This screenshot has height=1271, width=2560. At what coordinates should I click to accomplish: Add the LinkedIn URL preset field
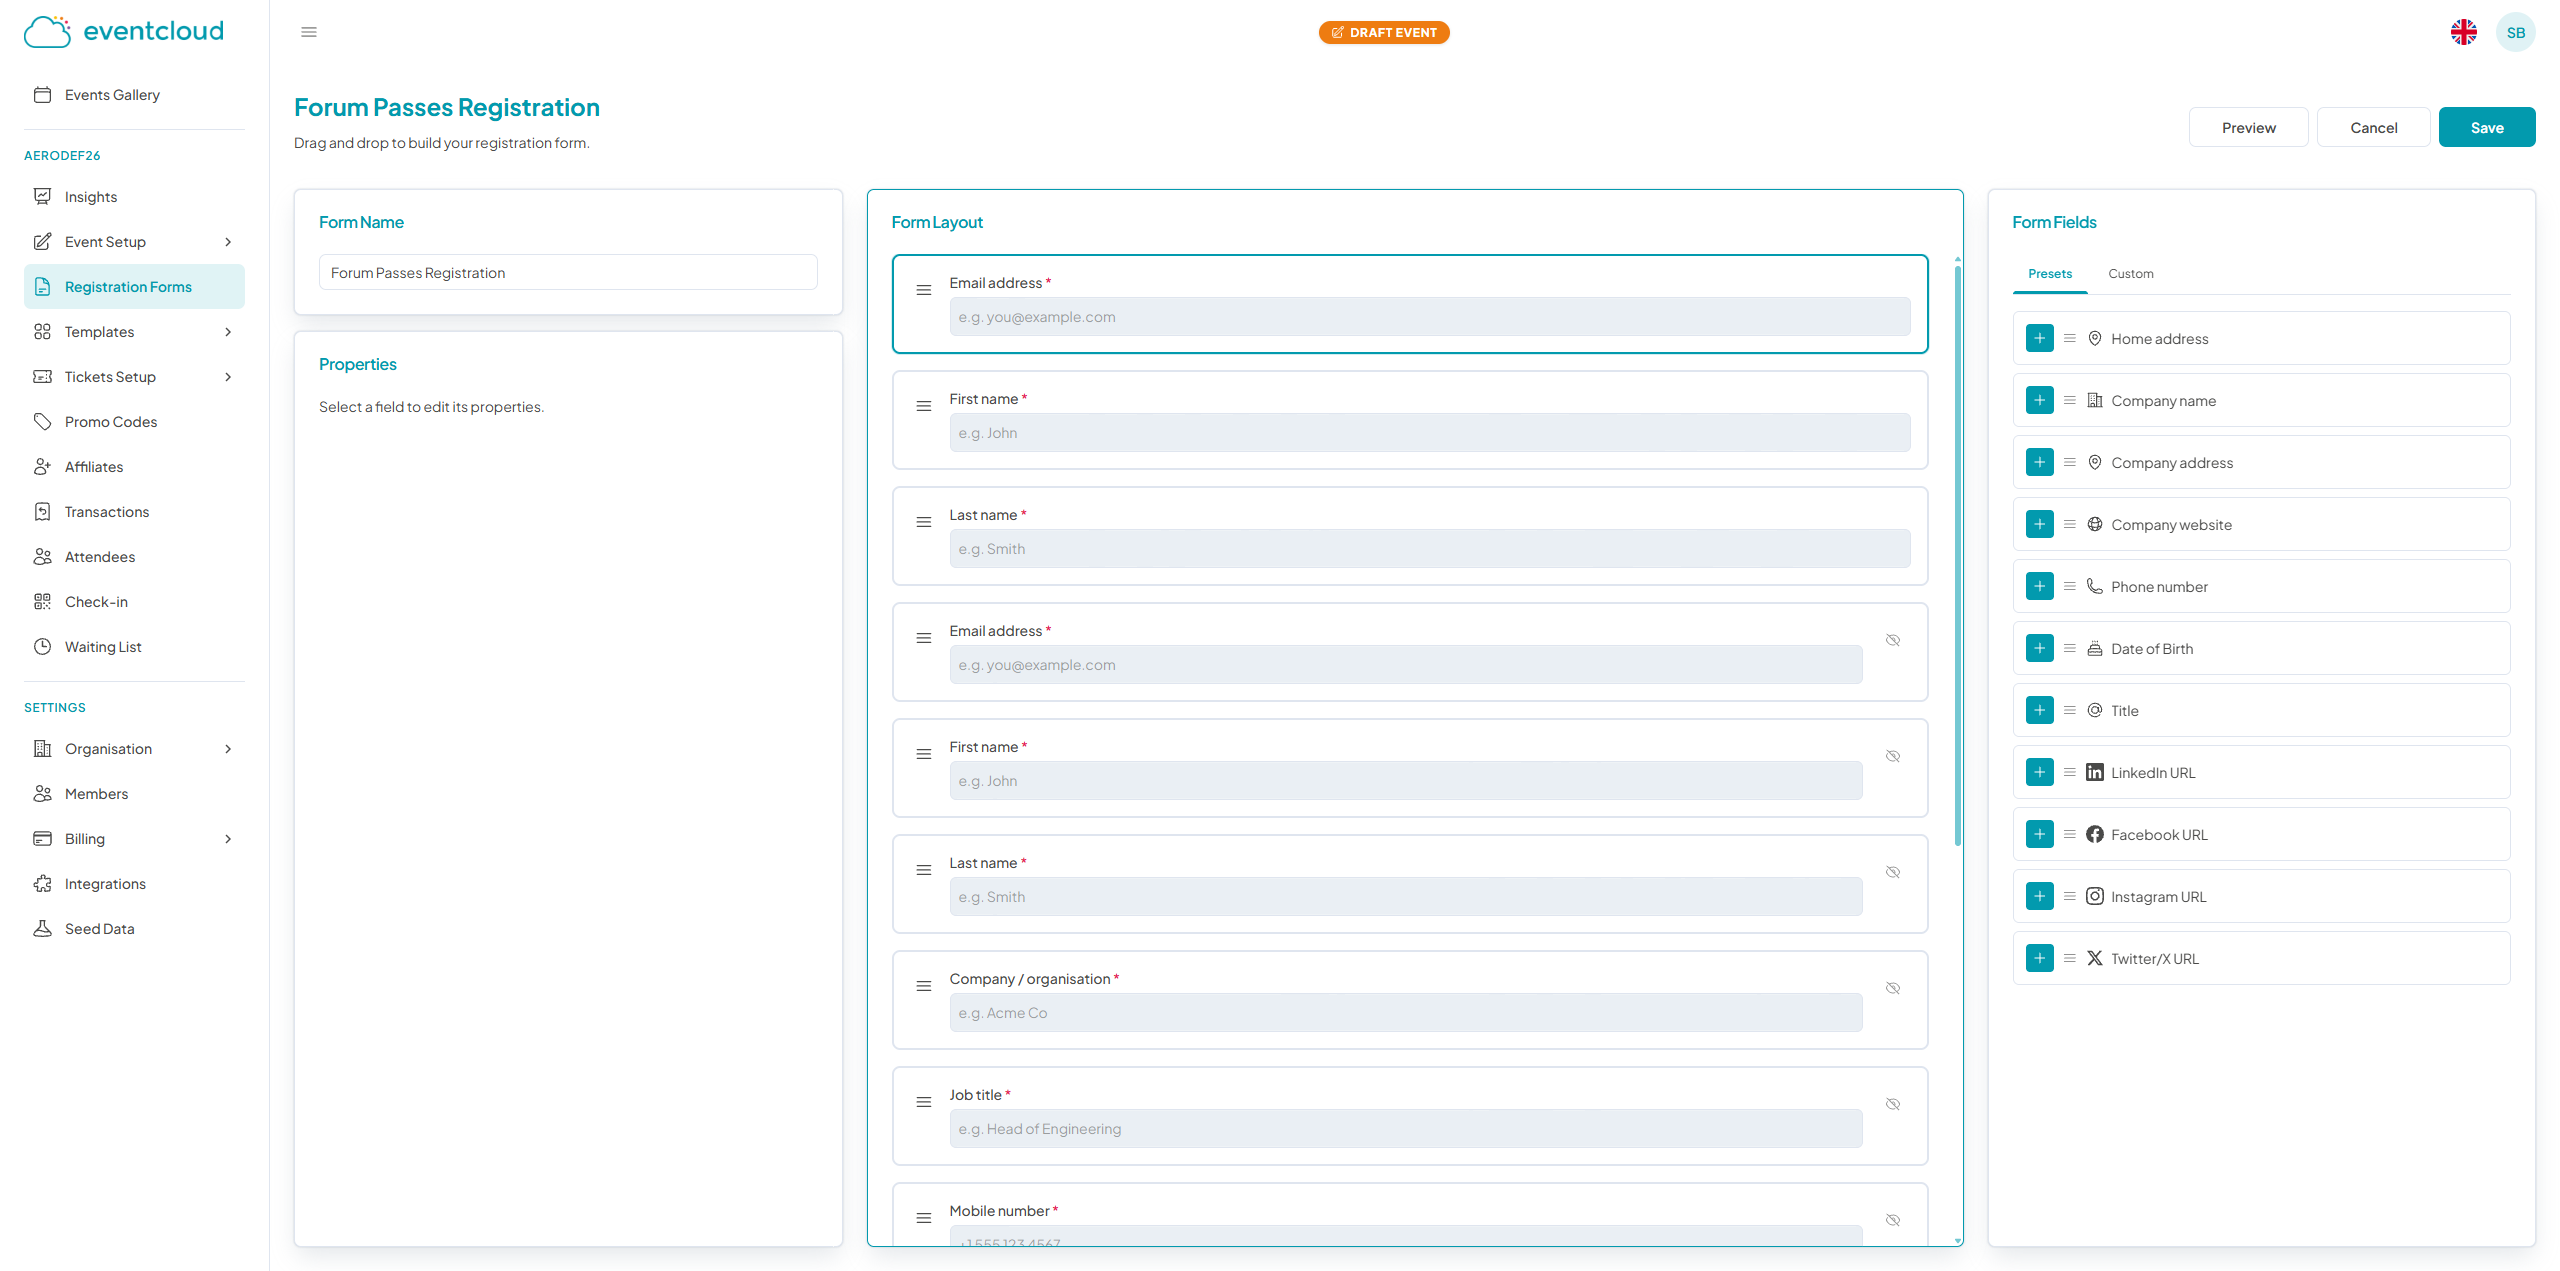point(2039,772)
